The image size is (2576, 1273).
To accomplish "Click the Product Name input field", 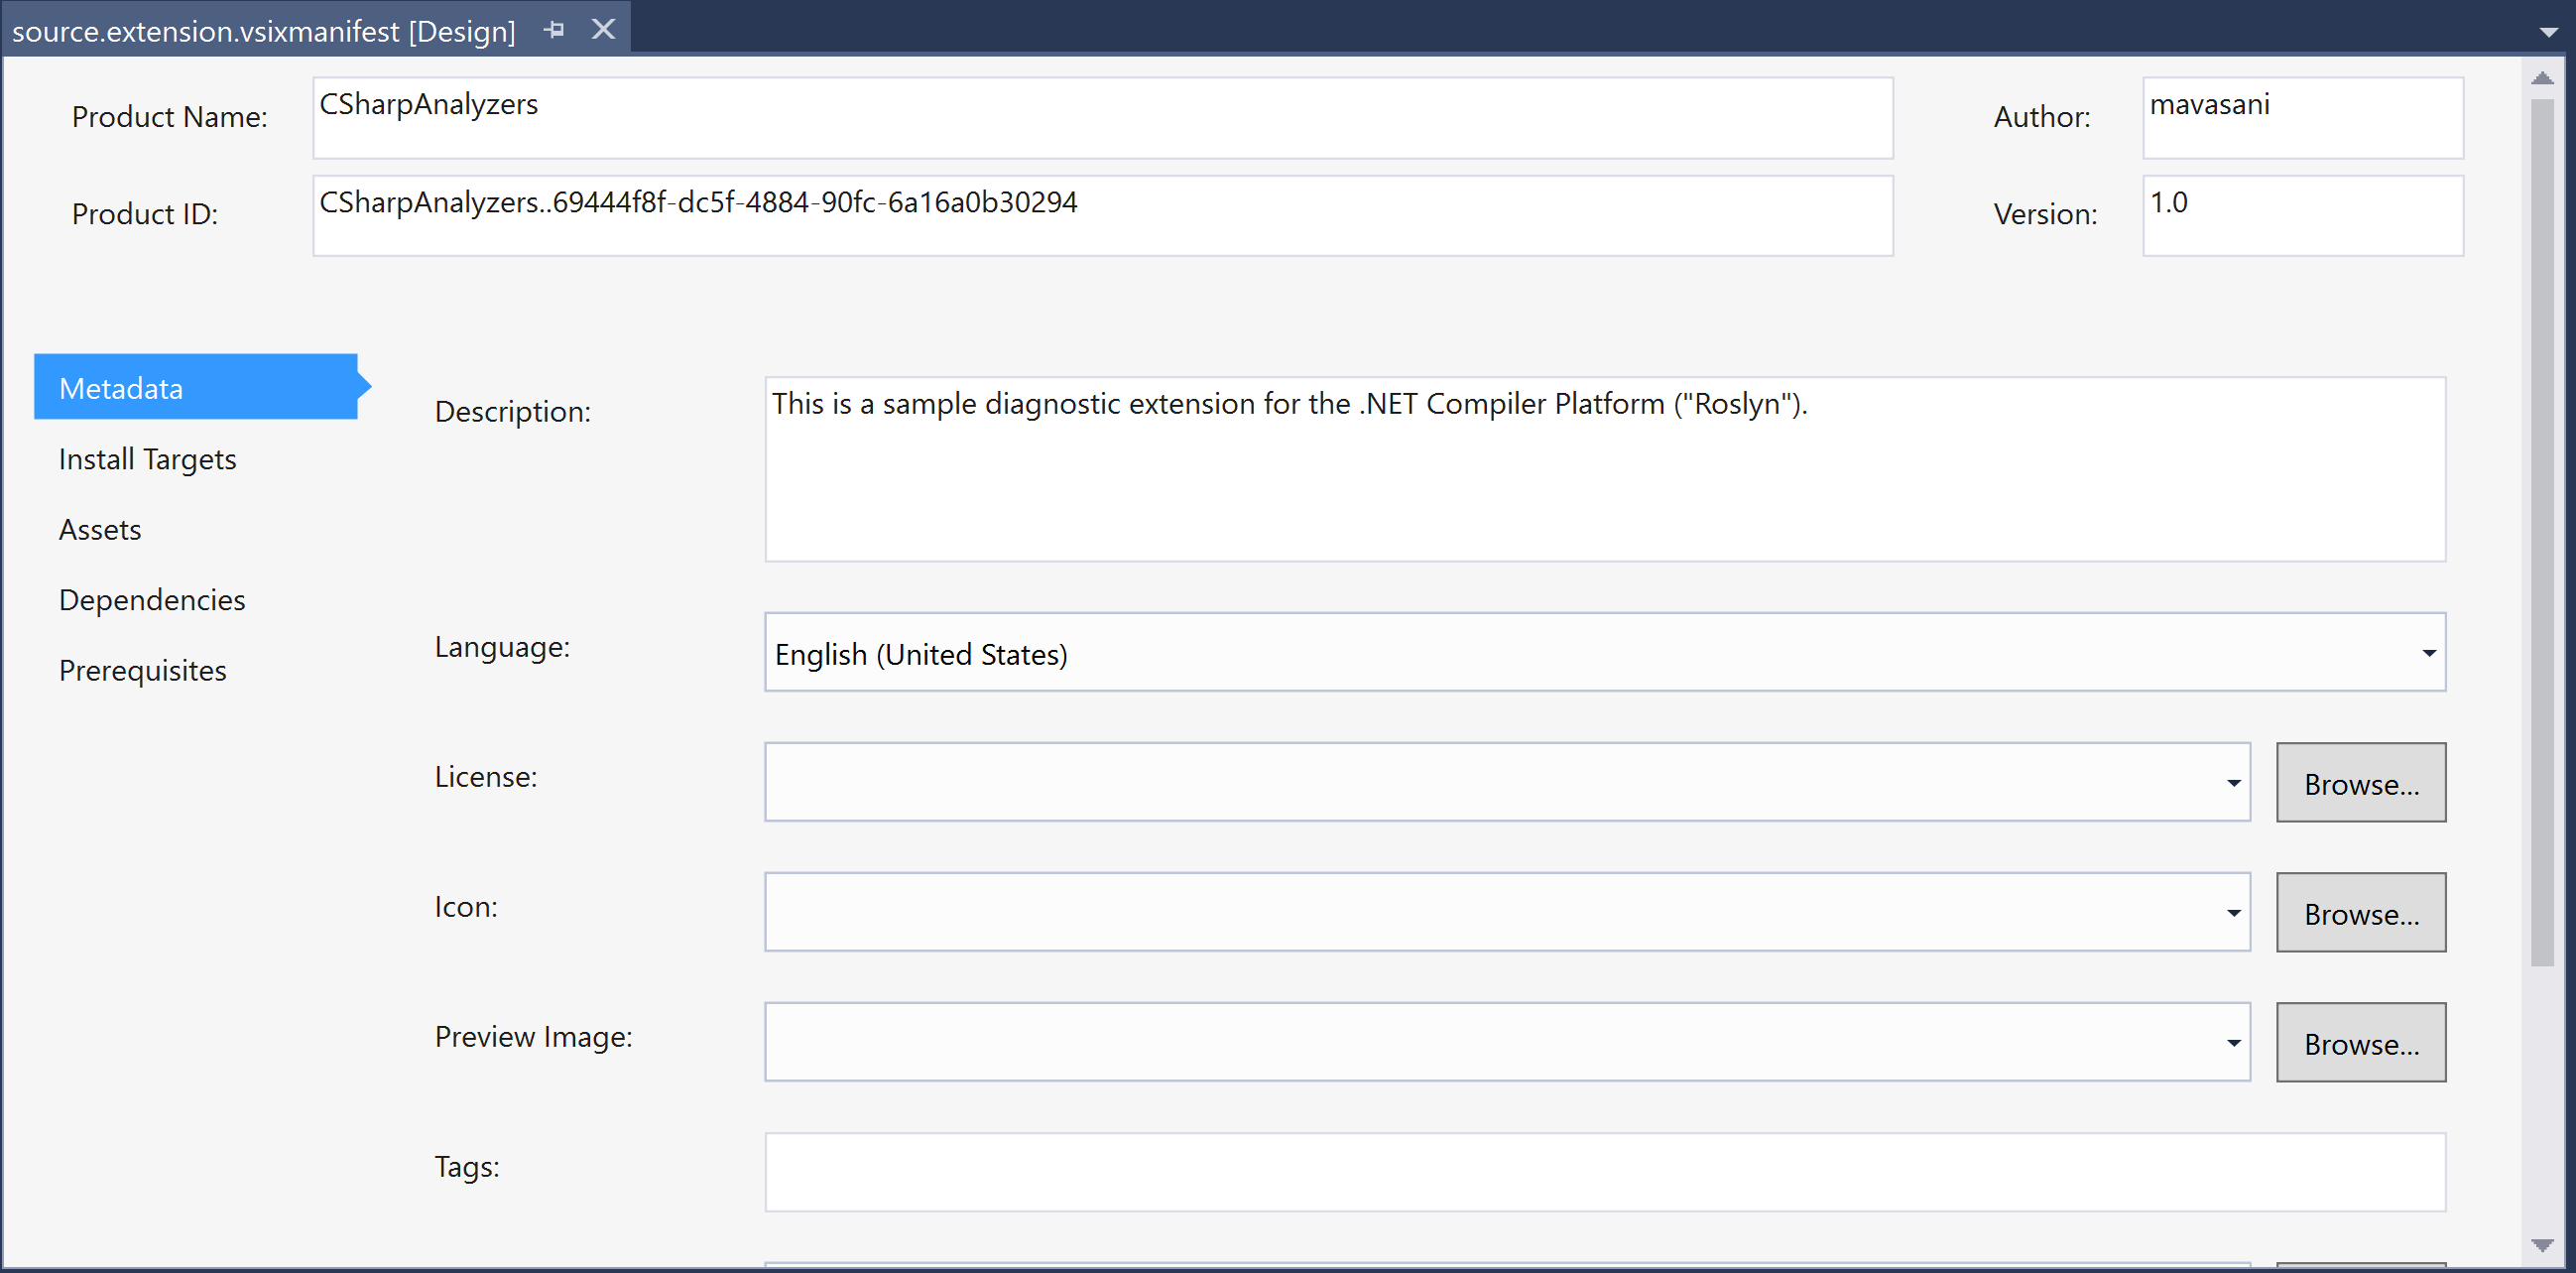I will (1102, 118).
